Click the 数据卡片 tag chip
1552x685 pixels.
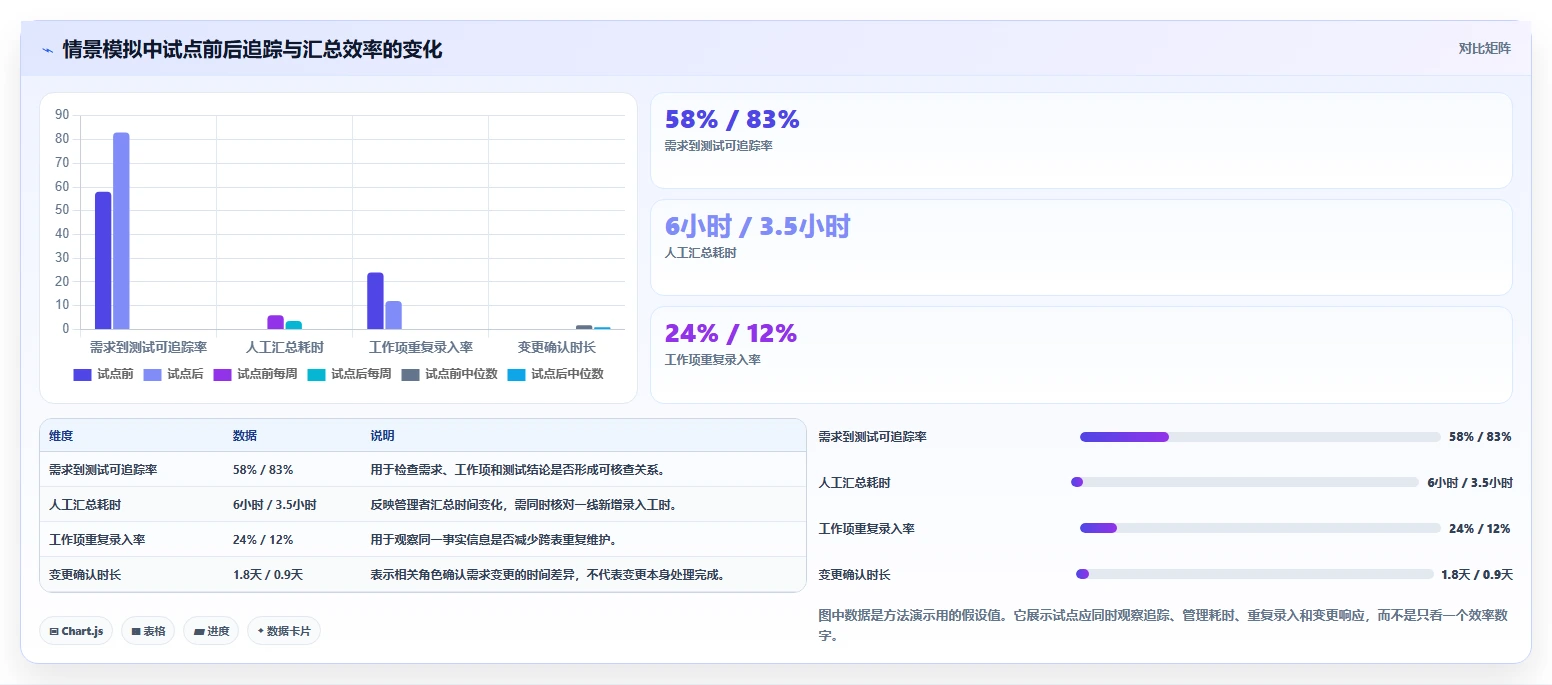284,631
